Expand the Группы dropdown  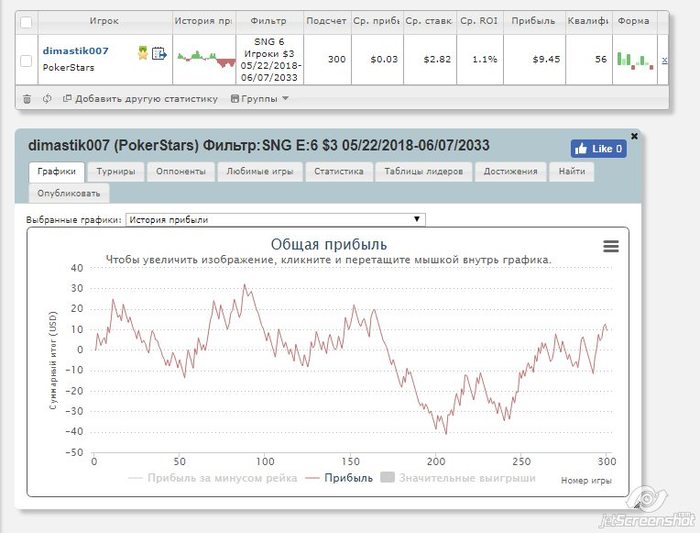[x=259, y=99]
